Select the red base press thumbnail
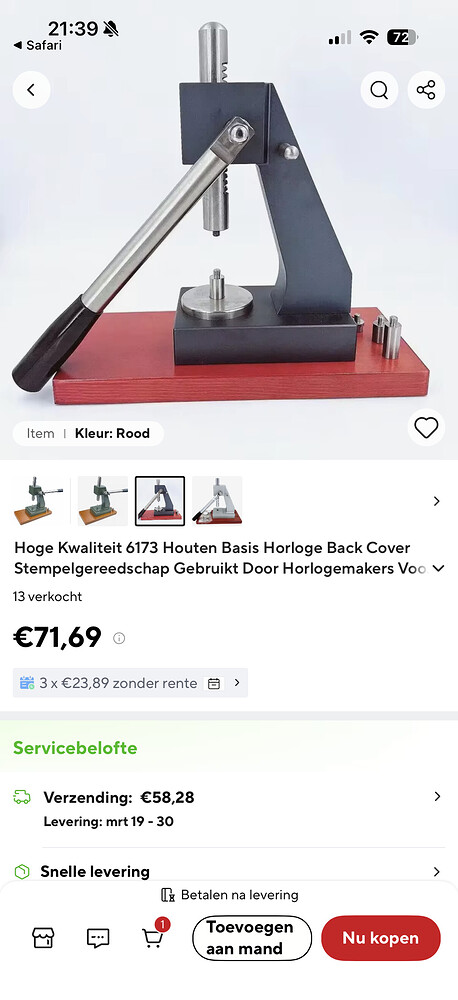The image size is (458, 1000). tap(160, 501)
